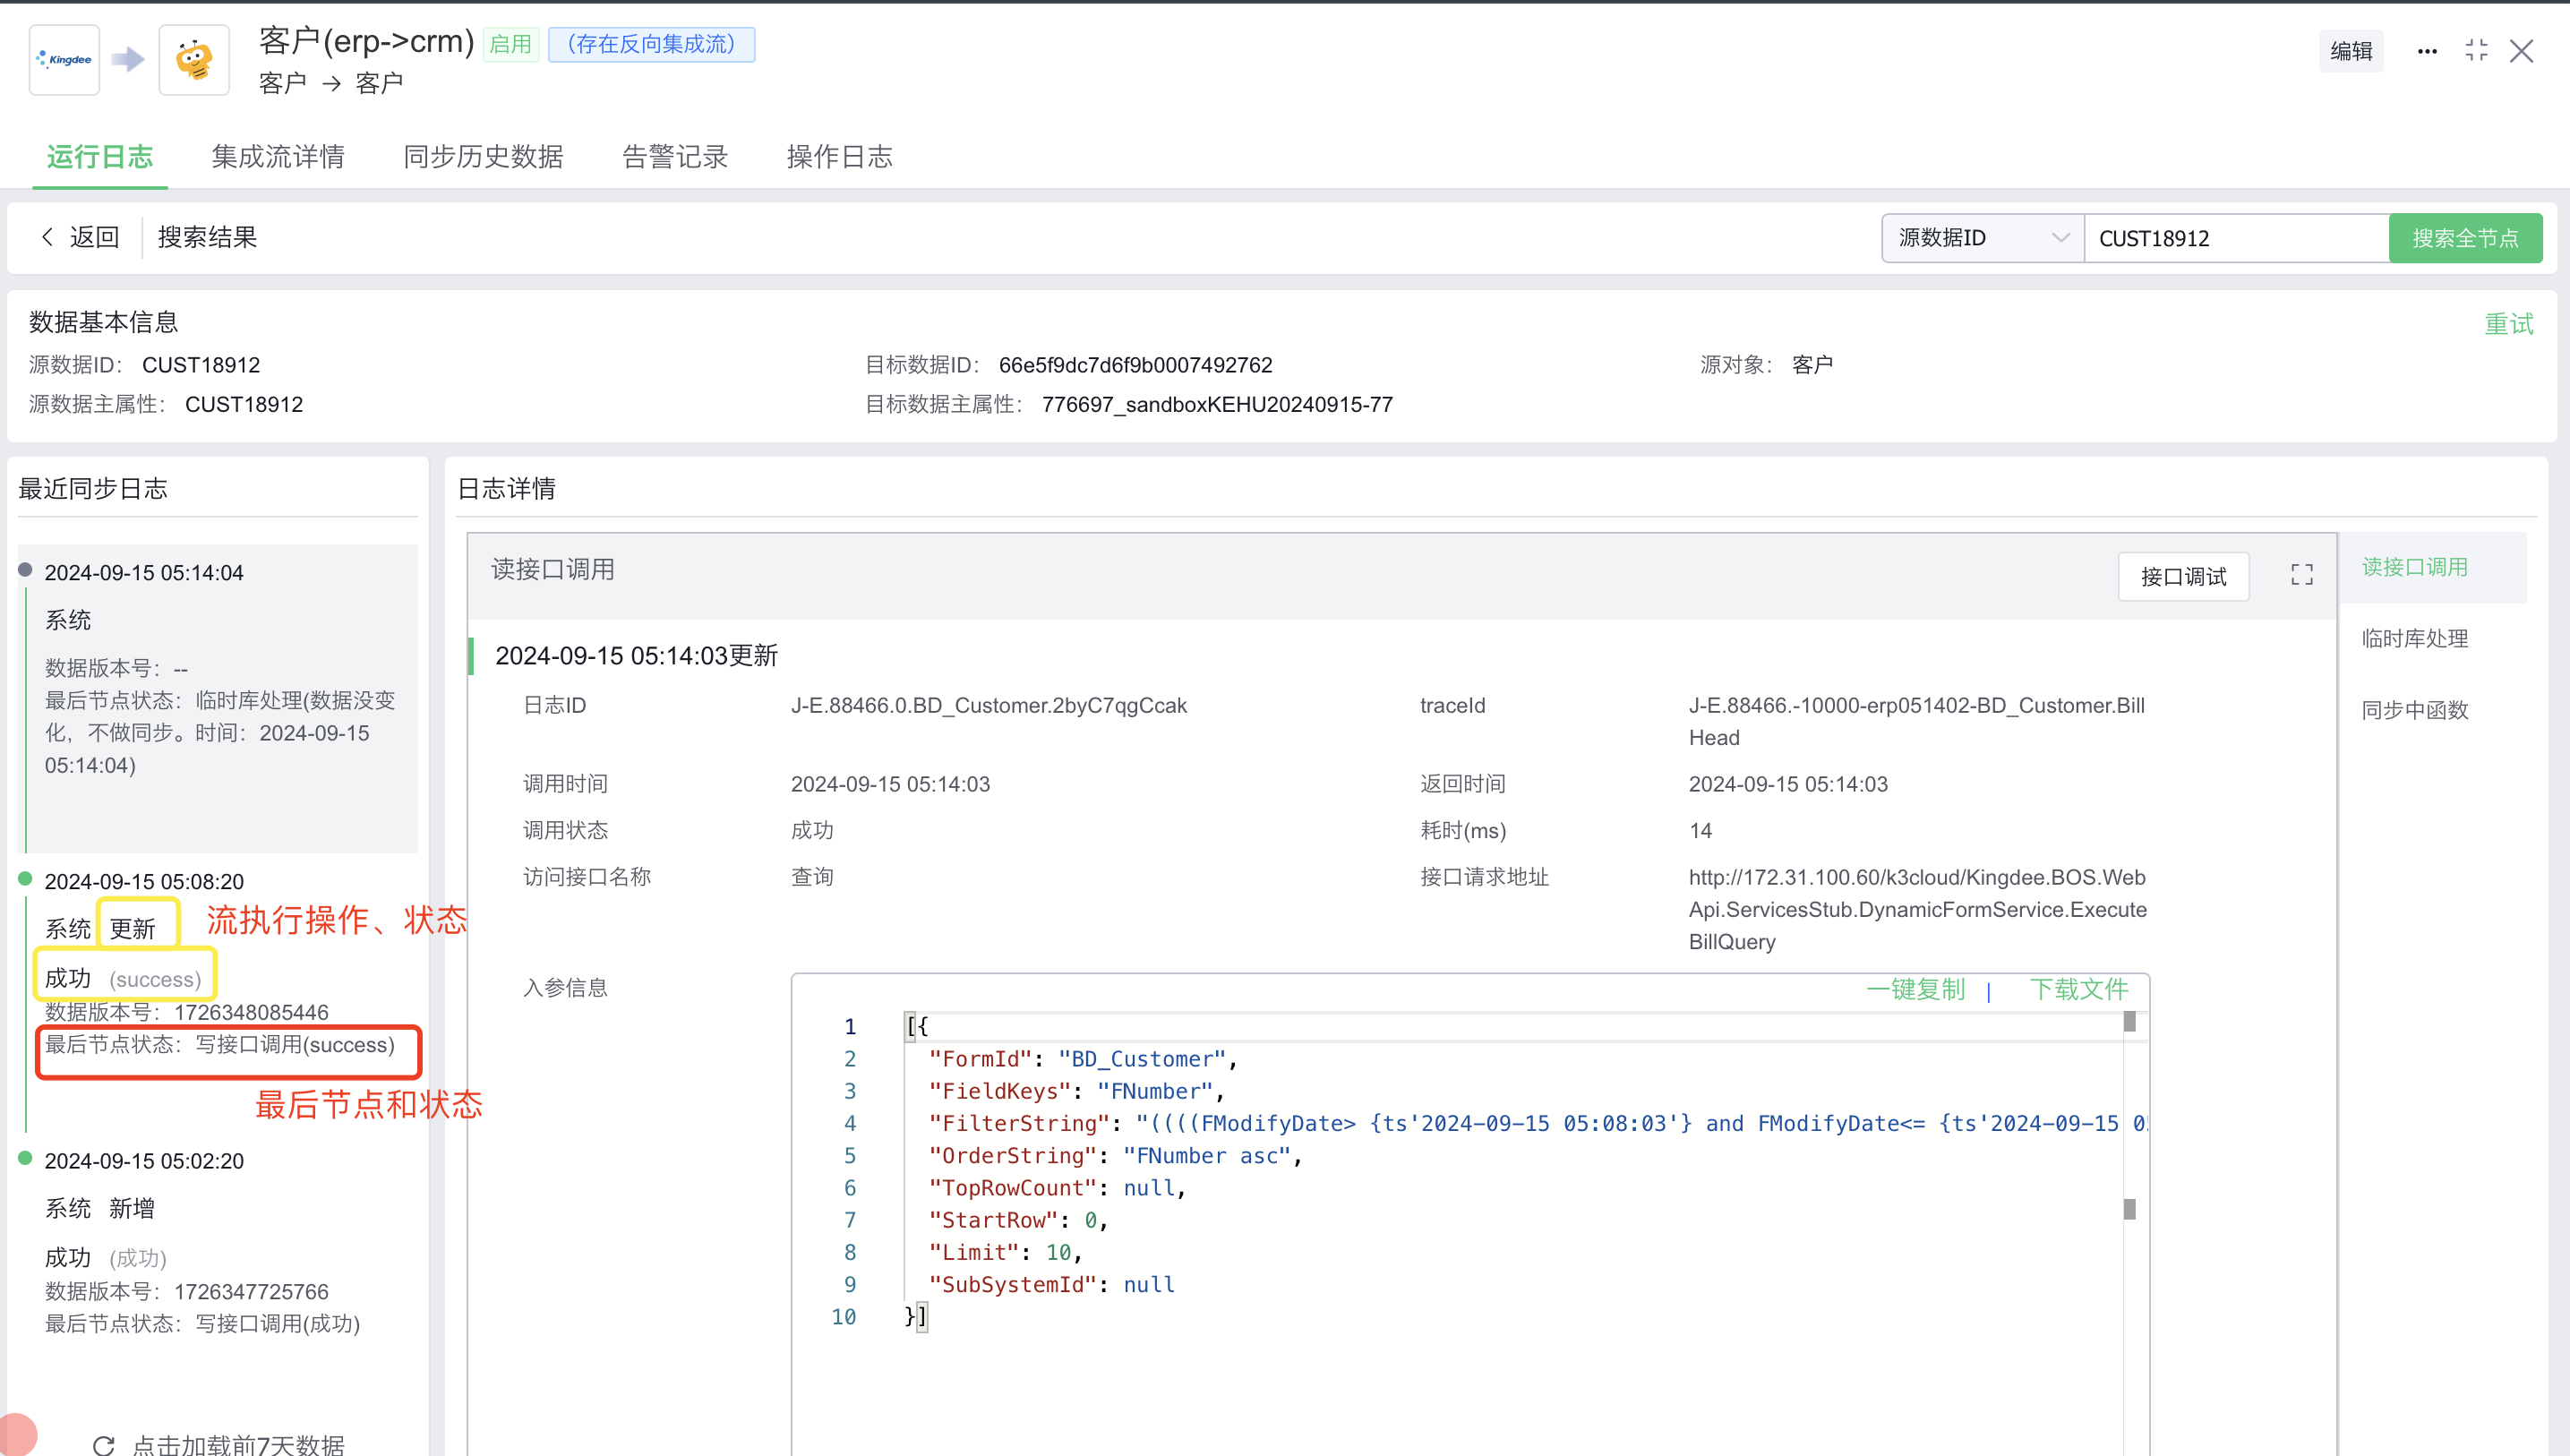Click the traceId value text
Screen dimensions: 2570x1456
pos(1916,721)
